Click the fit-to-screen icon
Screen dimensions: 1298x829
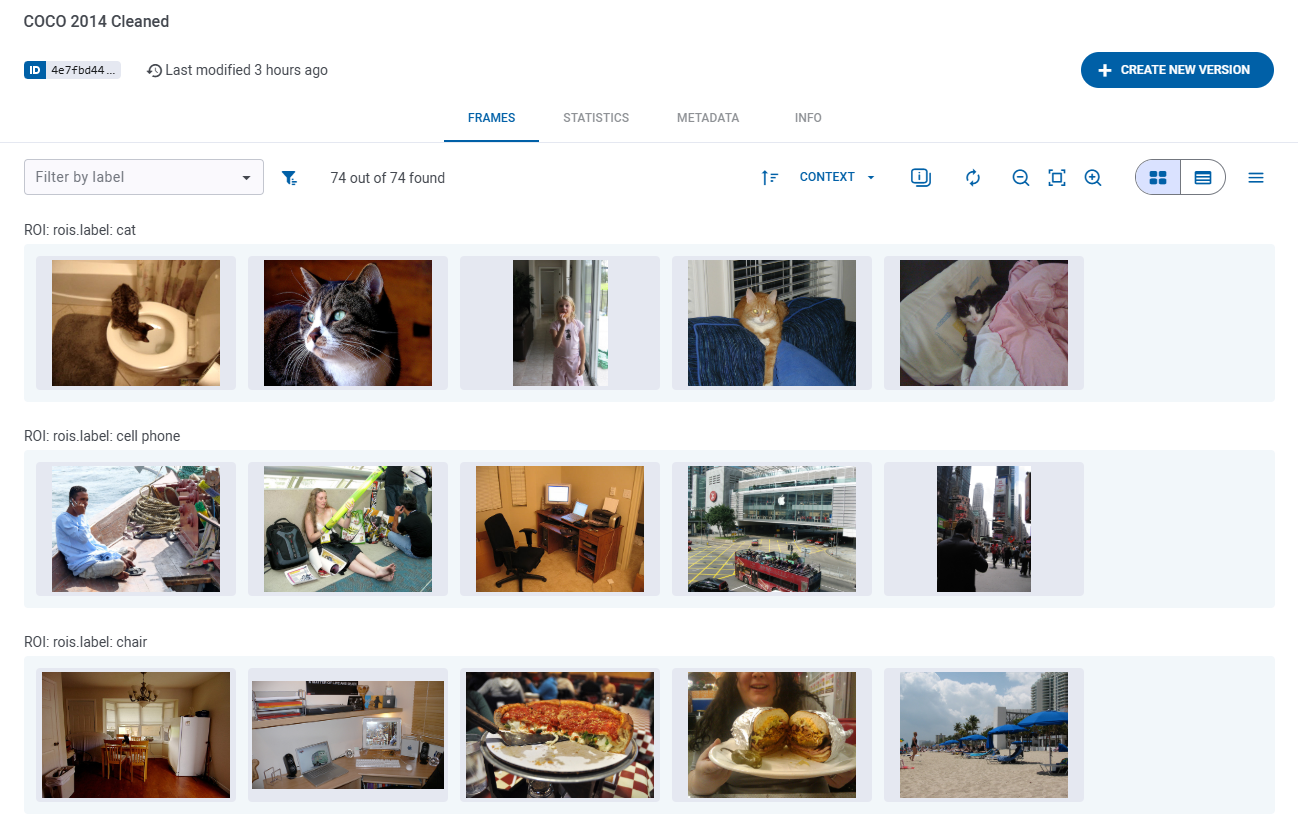point(1057,177)
